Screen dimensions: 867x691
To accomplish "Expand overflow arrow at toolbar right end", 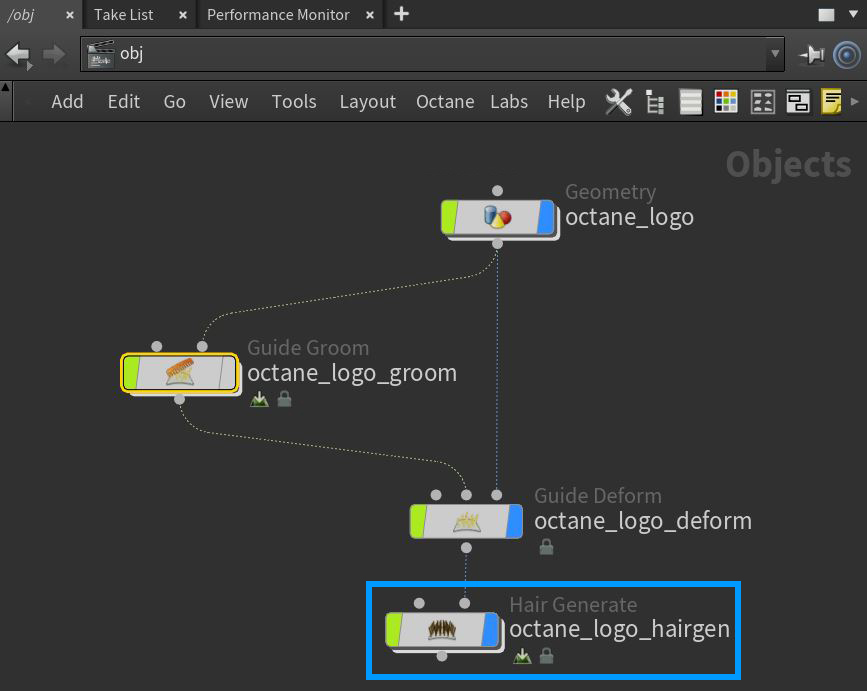I will click(x=854, y=102).
